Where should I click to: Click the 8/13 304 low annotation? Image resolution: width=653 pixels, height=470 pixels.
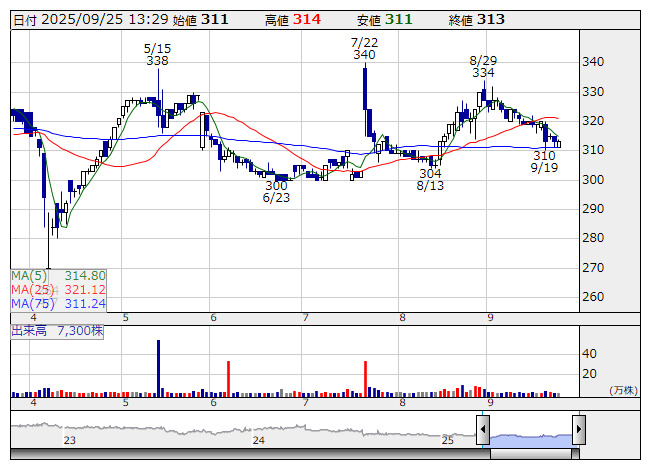(x=430, y=179)
